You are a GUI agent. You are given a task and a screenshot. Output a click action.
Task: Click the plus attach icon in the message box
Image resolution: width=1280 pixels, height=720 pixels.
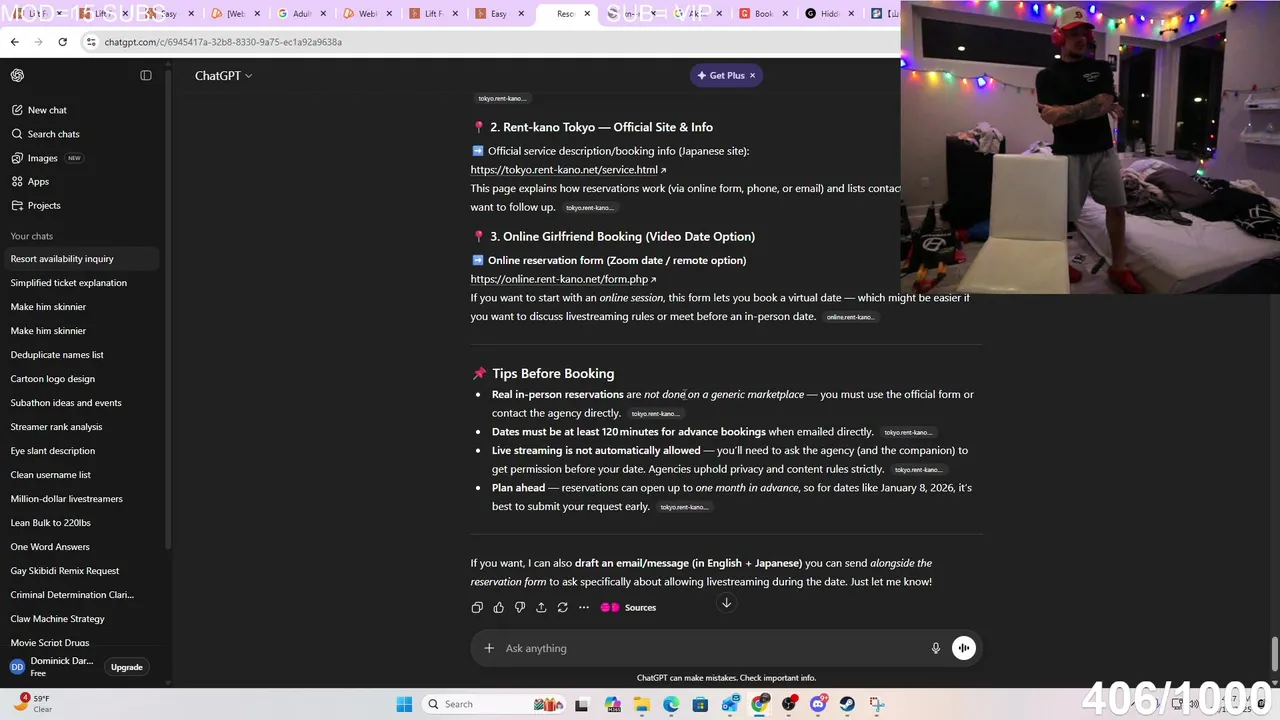tap(489, 648)
